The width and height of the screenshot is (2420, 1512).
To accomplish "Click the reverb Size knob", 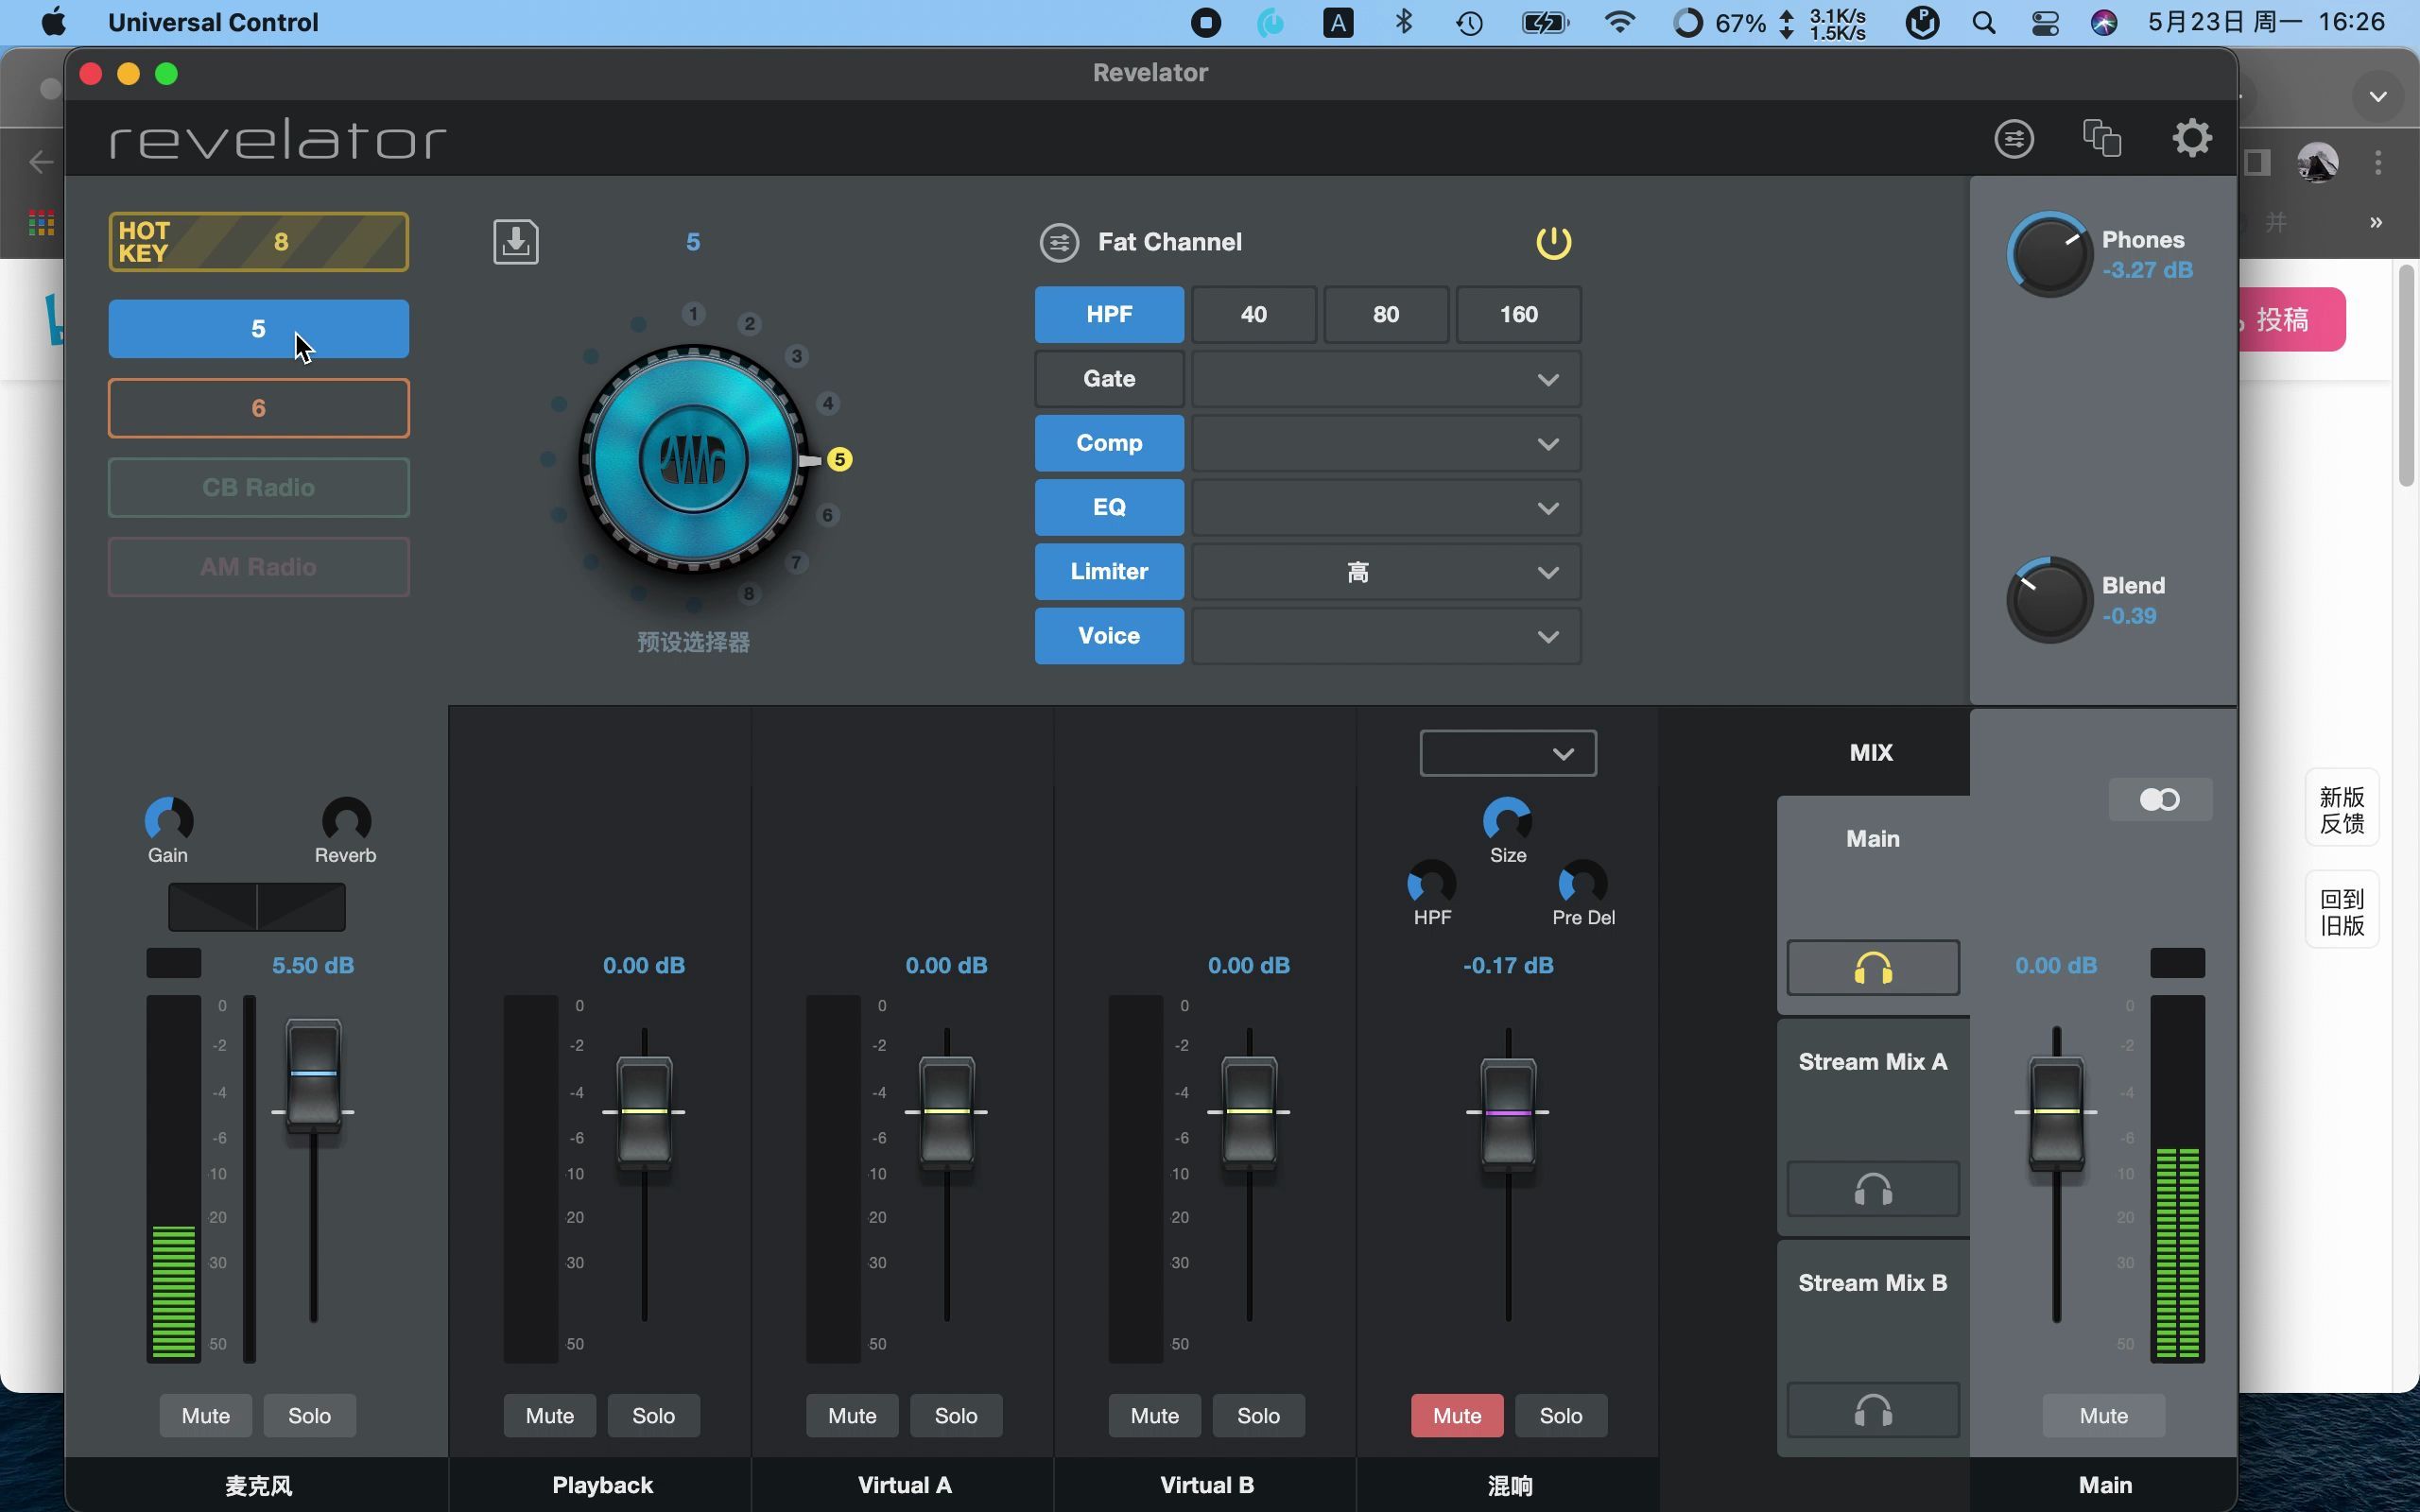I will pyautogui.click(x=1507, y=820).
